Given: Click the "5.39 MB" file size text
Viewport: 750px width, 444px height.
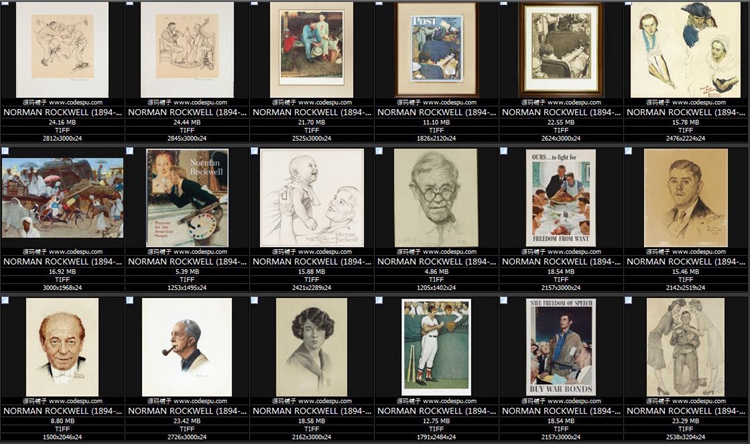Looking at the screenshot, I should tap(187, 272).
